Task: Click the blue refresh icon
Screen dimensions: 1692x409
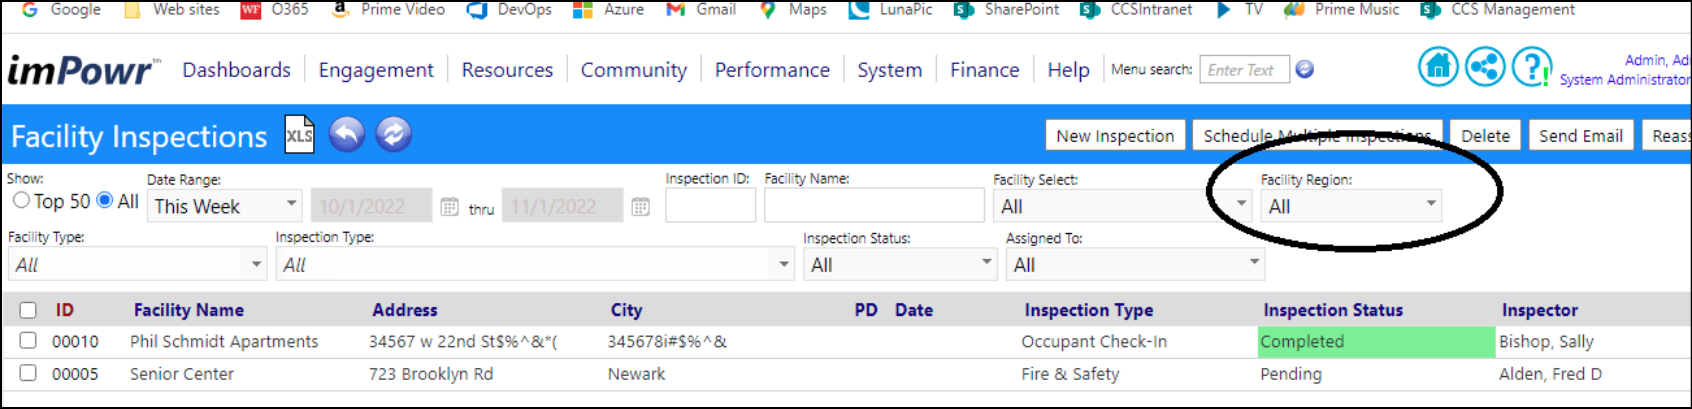Action: [x=394, y=134]
